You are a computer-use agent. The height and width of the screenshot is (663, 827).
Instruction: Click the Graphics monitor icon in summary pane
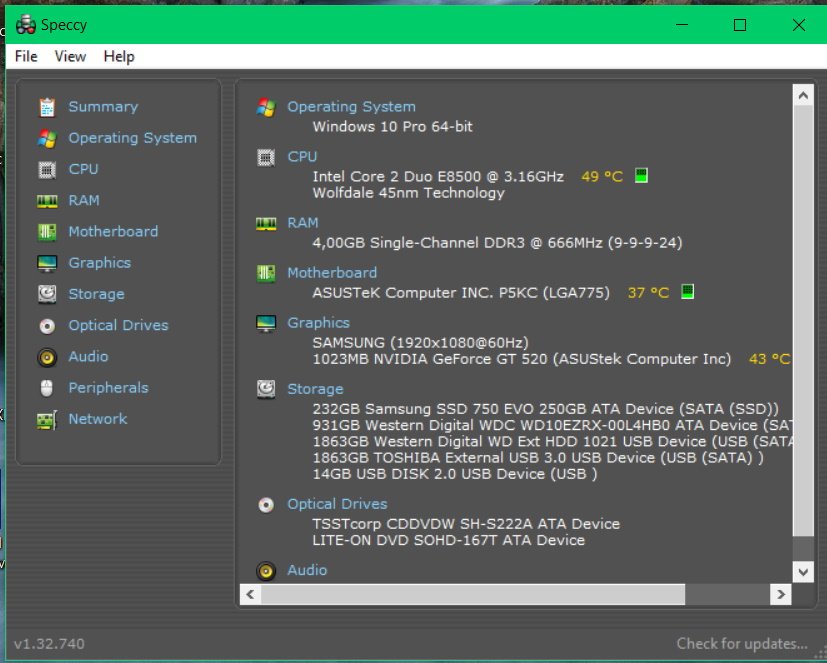click(266, 323)
